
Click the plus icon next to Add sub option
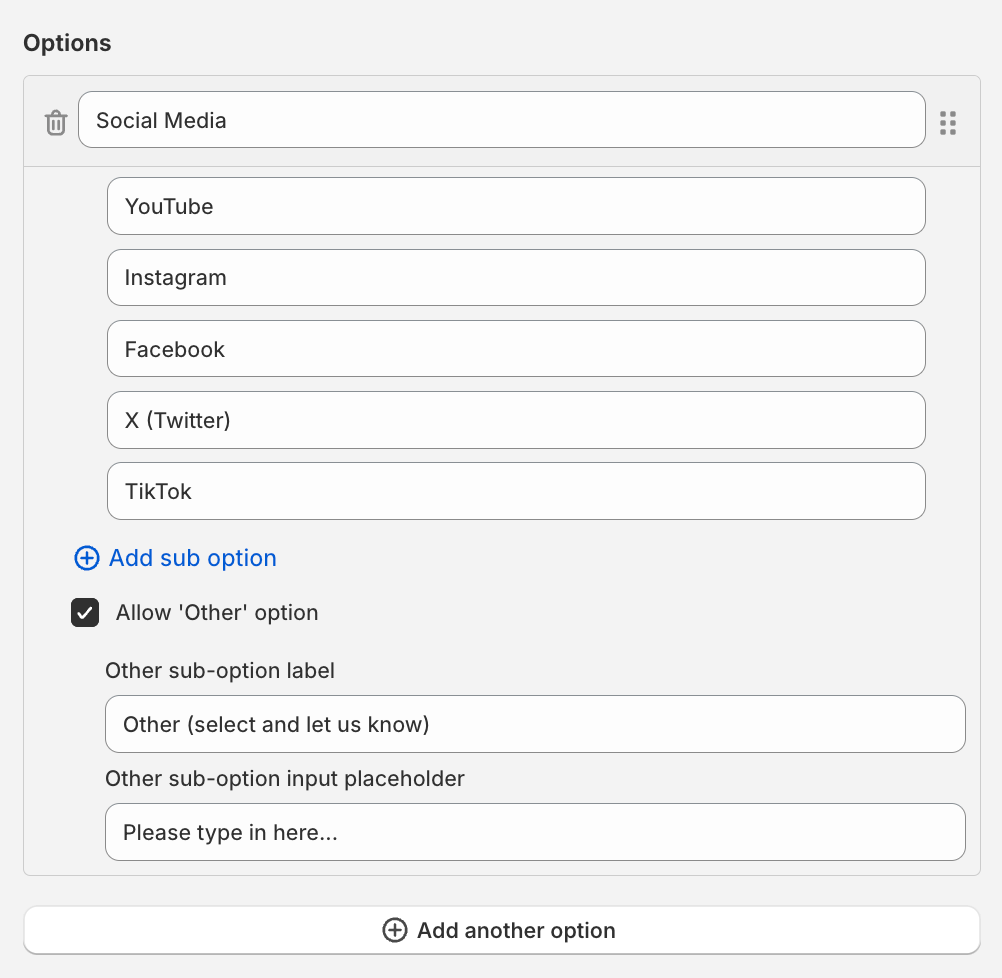click(87, 558)
